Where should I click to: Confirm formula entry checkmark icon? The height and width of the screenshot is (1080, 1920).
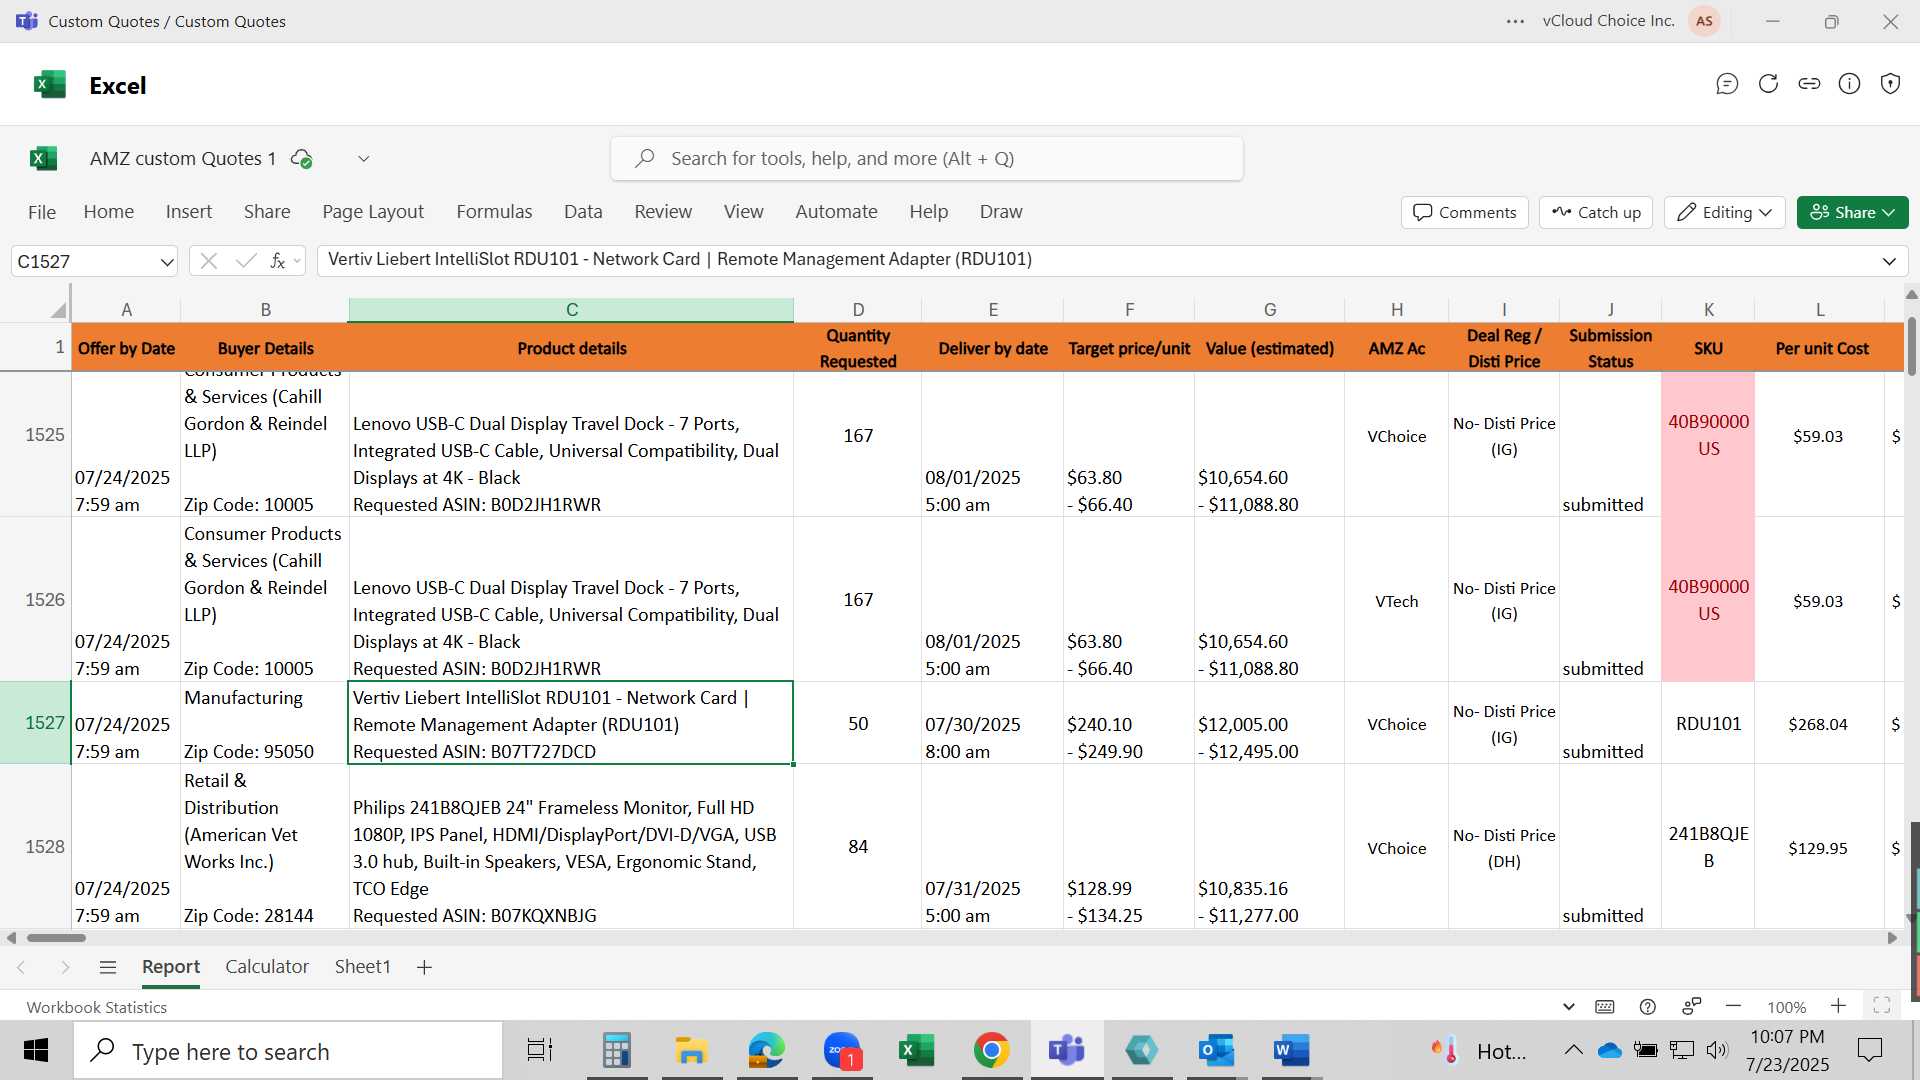(x=245, y=261)
